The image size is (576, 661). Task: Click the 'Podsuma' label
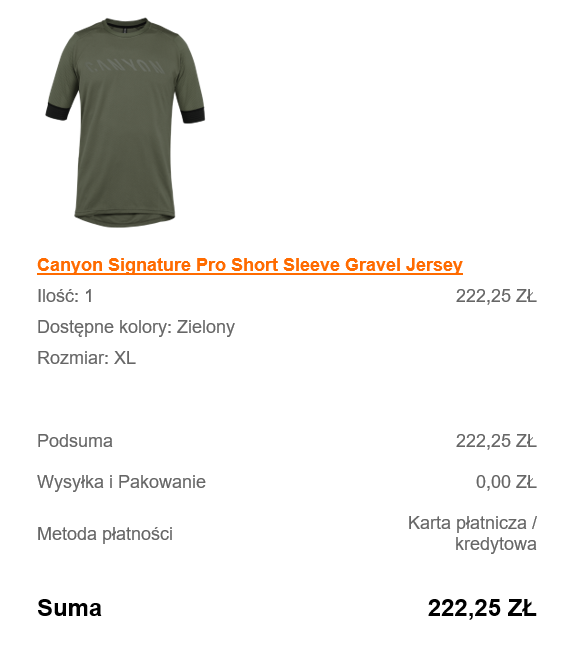point(75,441)
